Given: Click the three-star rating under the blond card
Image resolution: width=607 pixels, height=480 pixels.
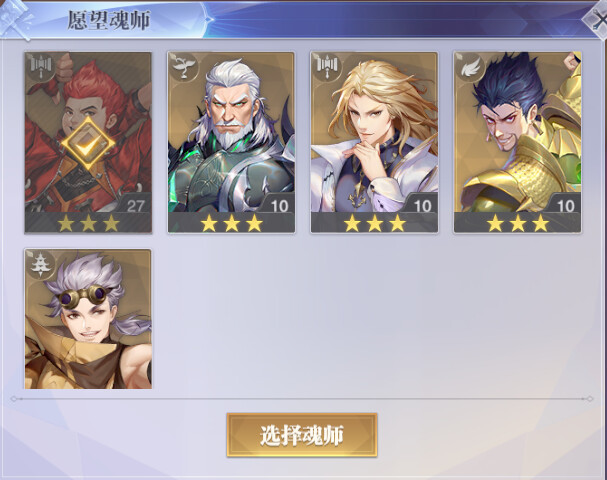Looking at the screenshot, I should pyautogui.click(x=374, y=223).
